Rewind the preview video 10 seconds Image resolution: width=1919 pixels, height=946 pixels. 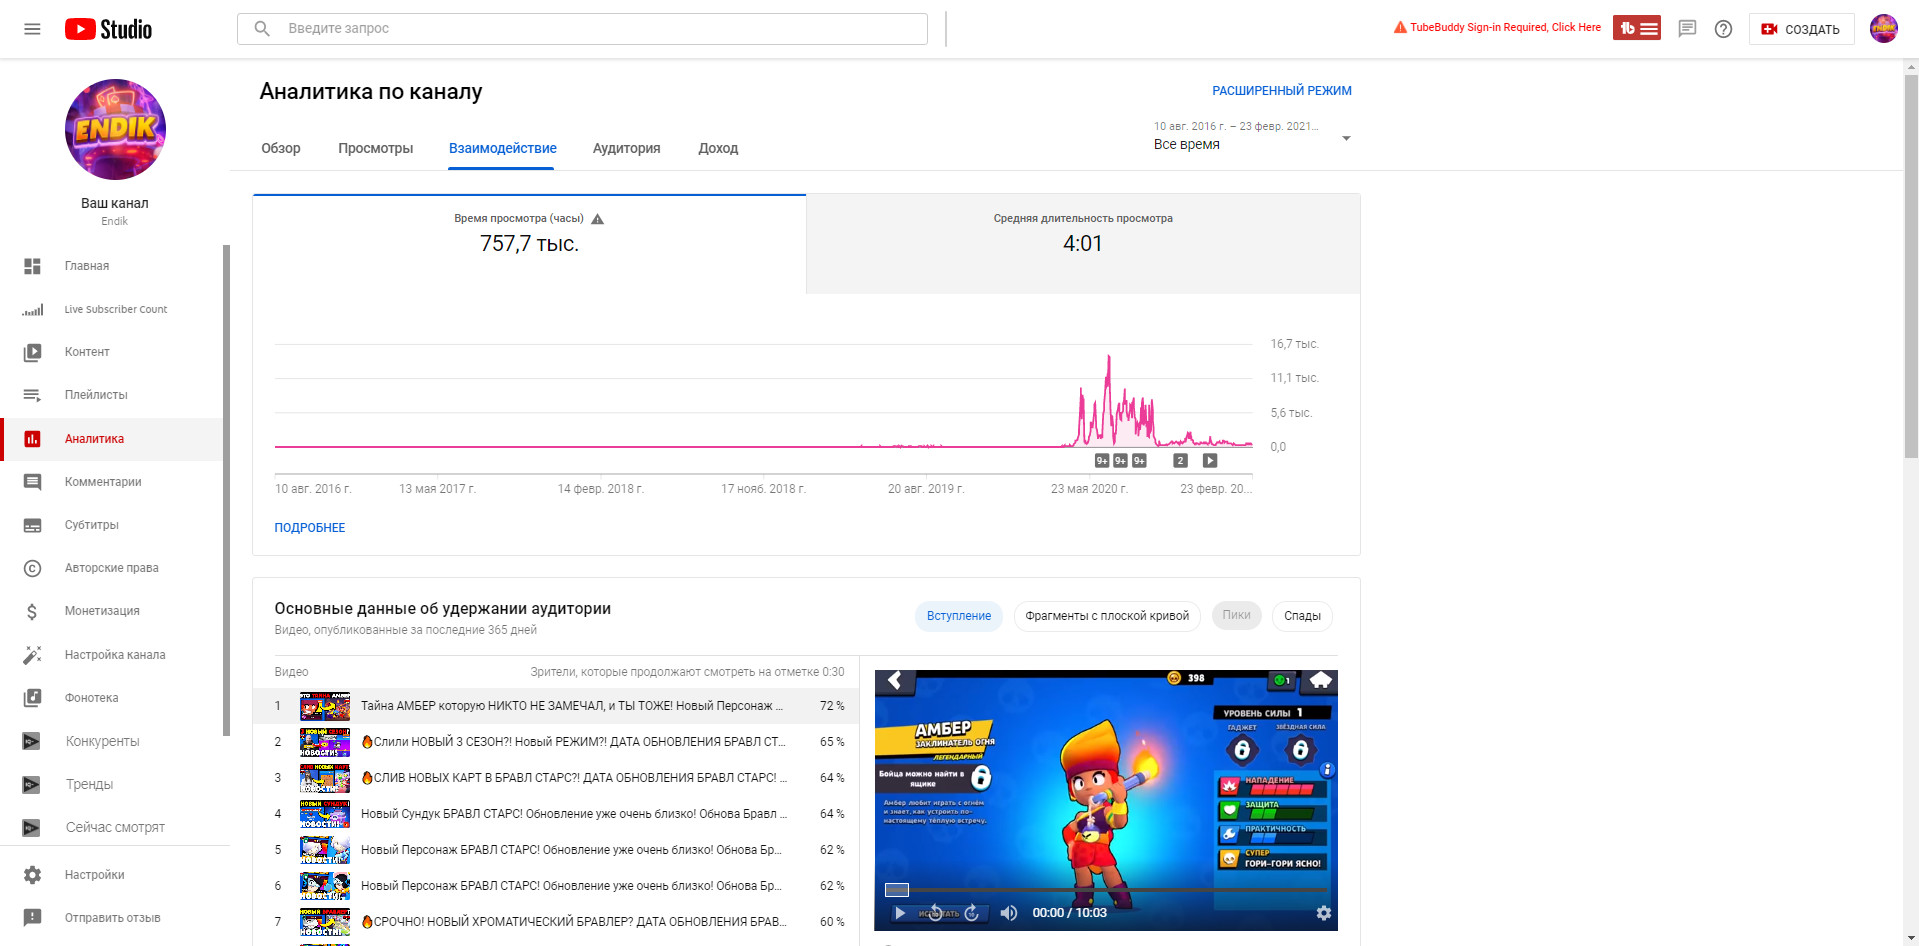click(935, 913)
